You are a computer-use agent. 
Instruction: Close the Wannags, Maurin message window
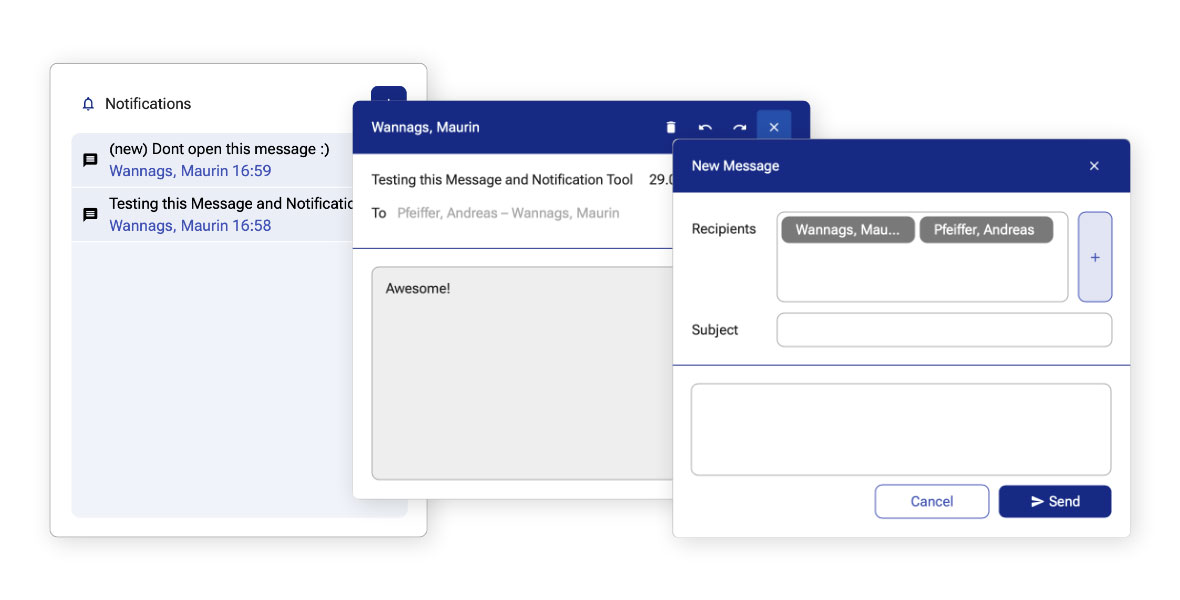coord(774,127)
